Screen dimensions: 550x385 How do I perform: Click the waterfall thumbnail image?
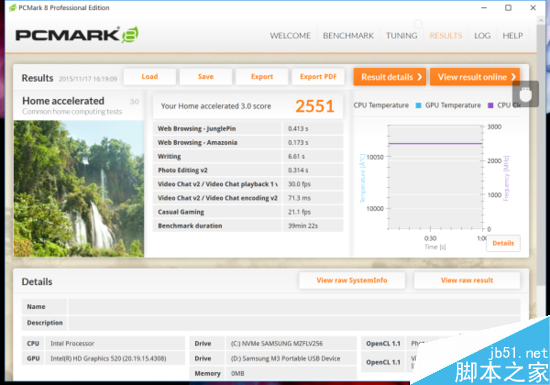79,189
